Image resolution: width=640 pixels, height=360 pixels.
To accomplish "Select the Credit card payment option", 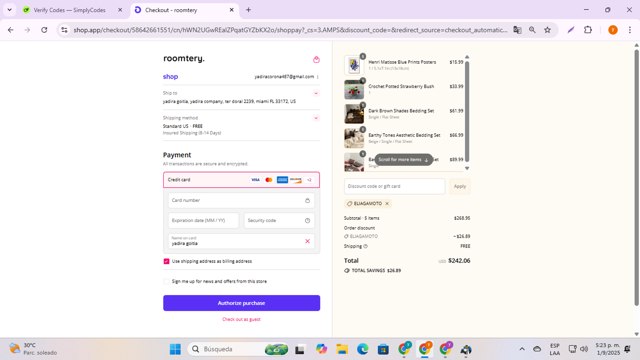I will pos(241,180).
